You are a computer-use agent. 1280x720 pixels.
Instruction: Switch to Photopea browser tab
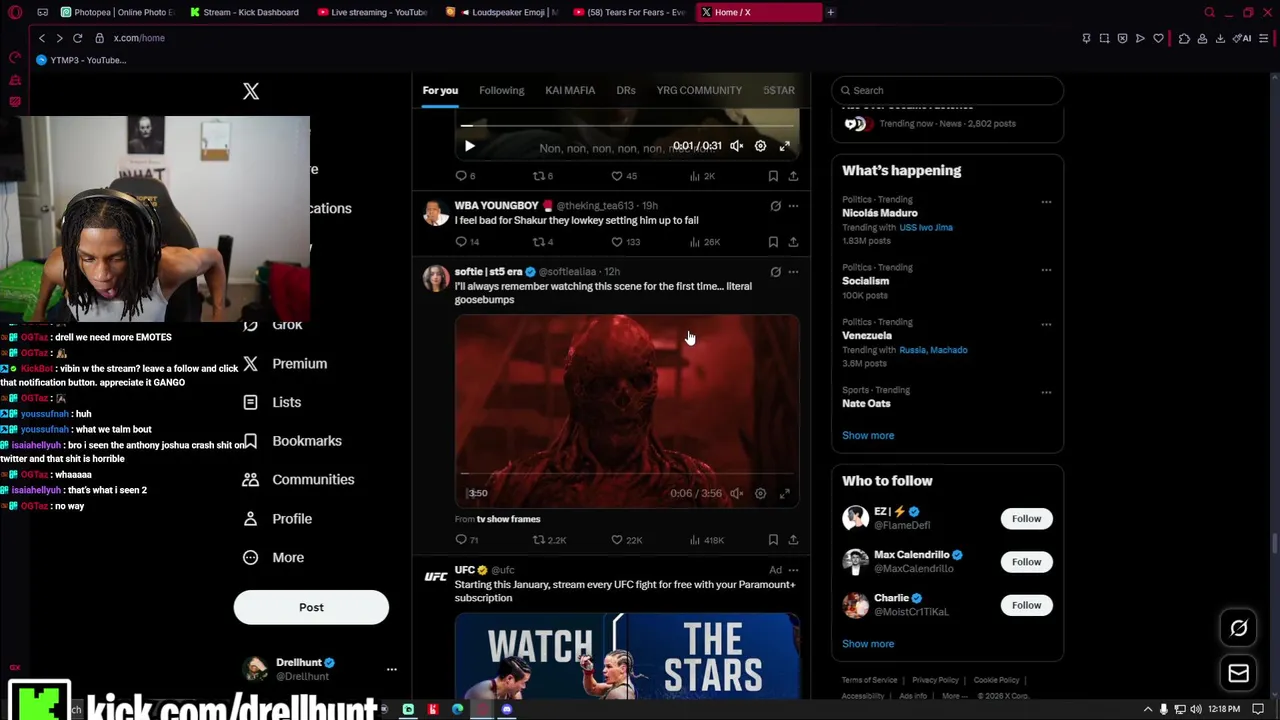118,12
